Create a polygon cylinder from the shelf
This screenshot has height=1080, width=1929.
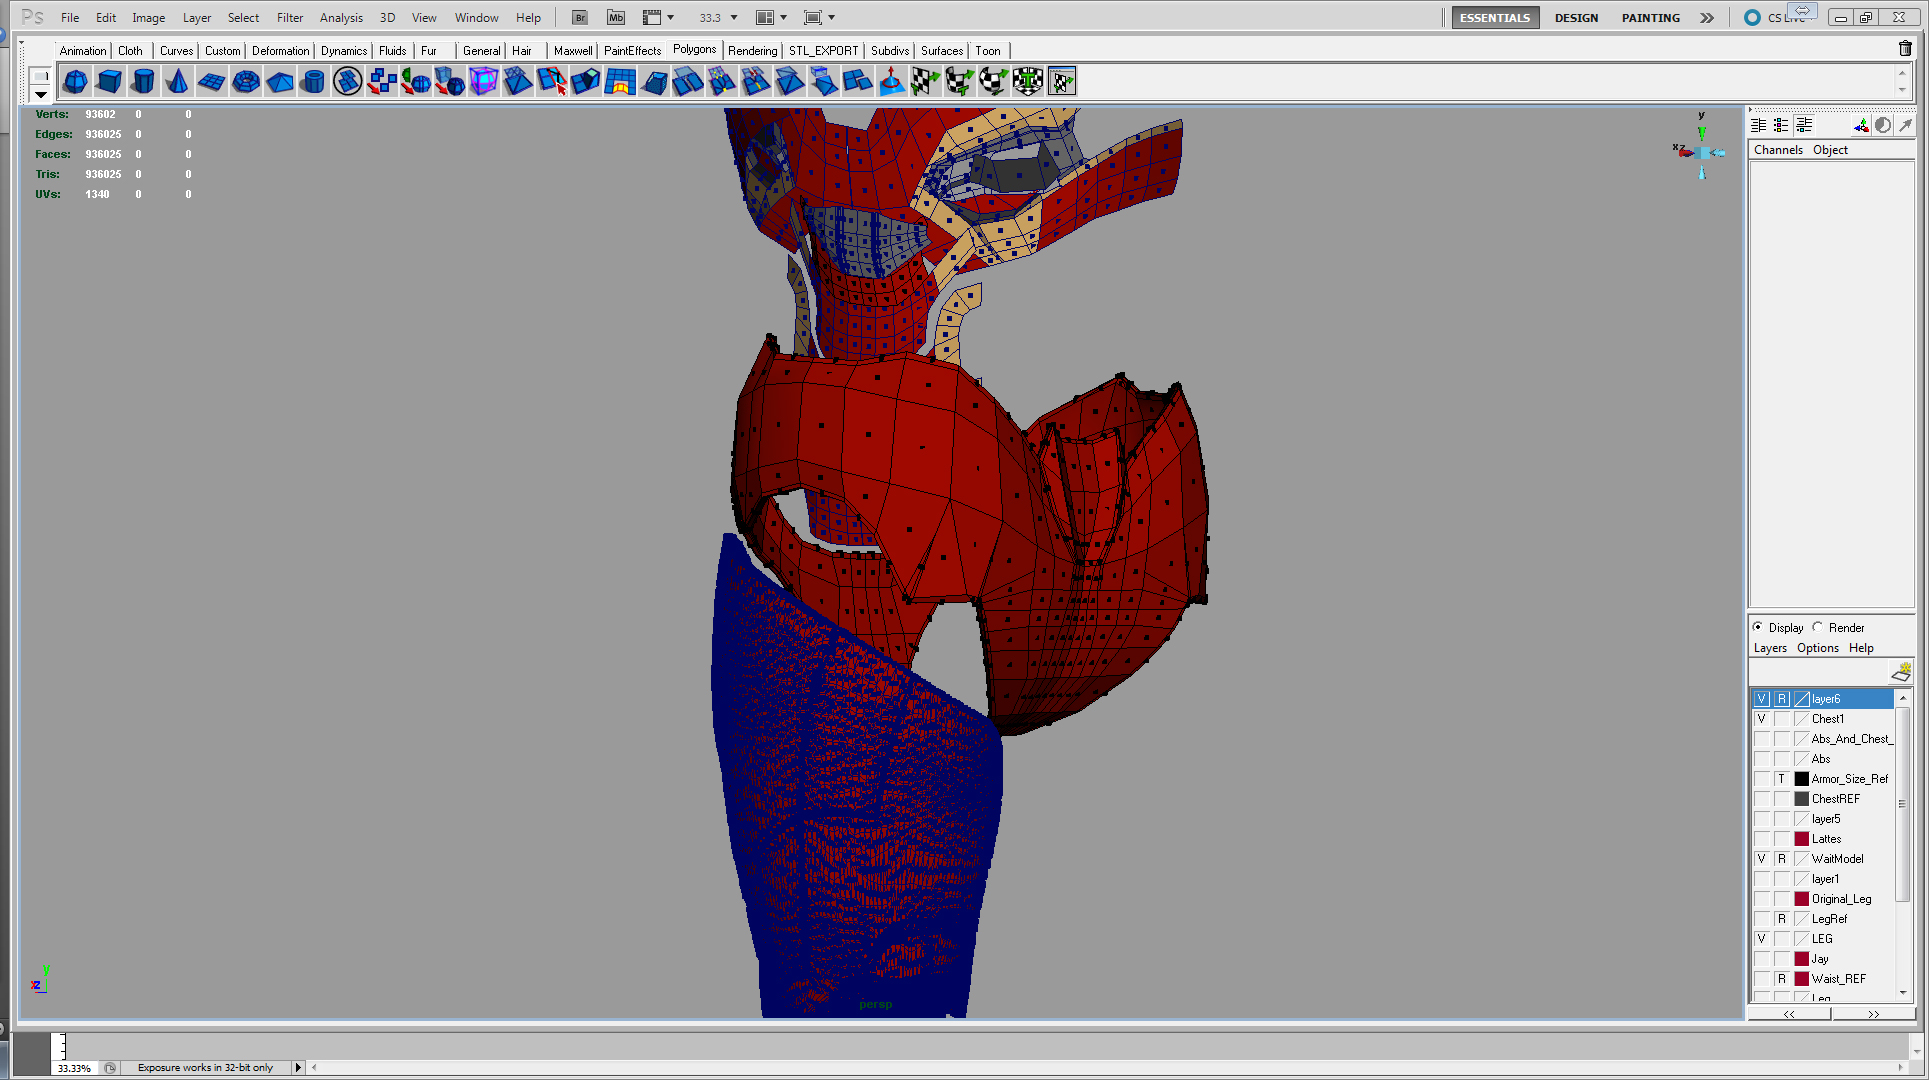pyautogui.click(x=143, y=81)
